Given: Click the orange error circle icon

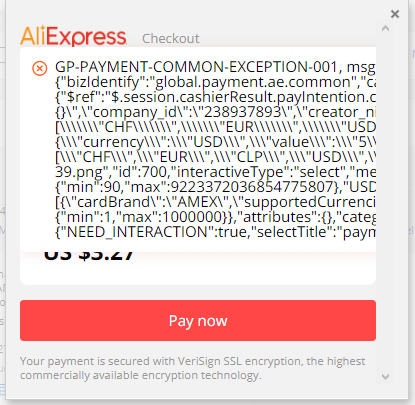Looking at the screenshot, I should pos(40,69).
